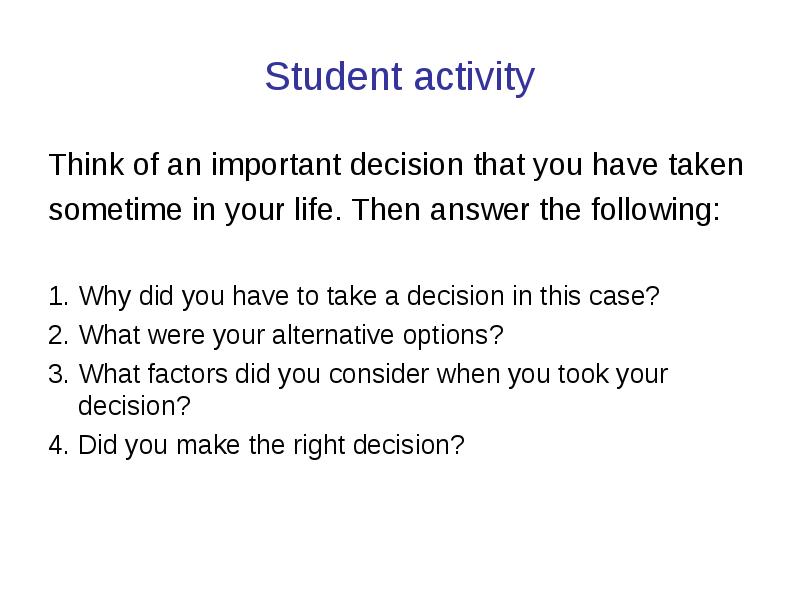Click the word options? in question two

[453, 337]
